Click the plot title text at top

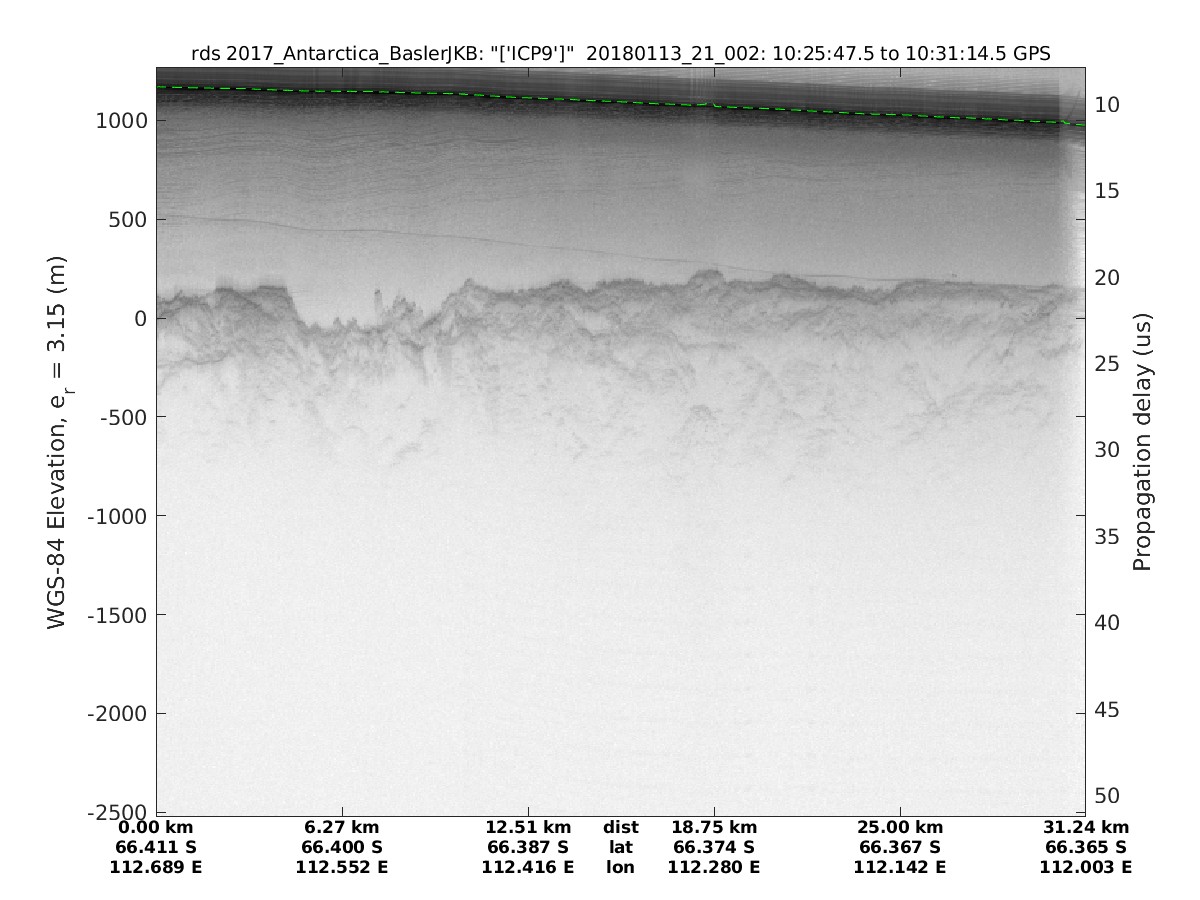point(620,54)
